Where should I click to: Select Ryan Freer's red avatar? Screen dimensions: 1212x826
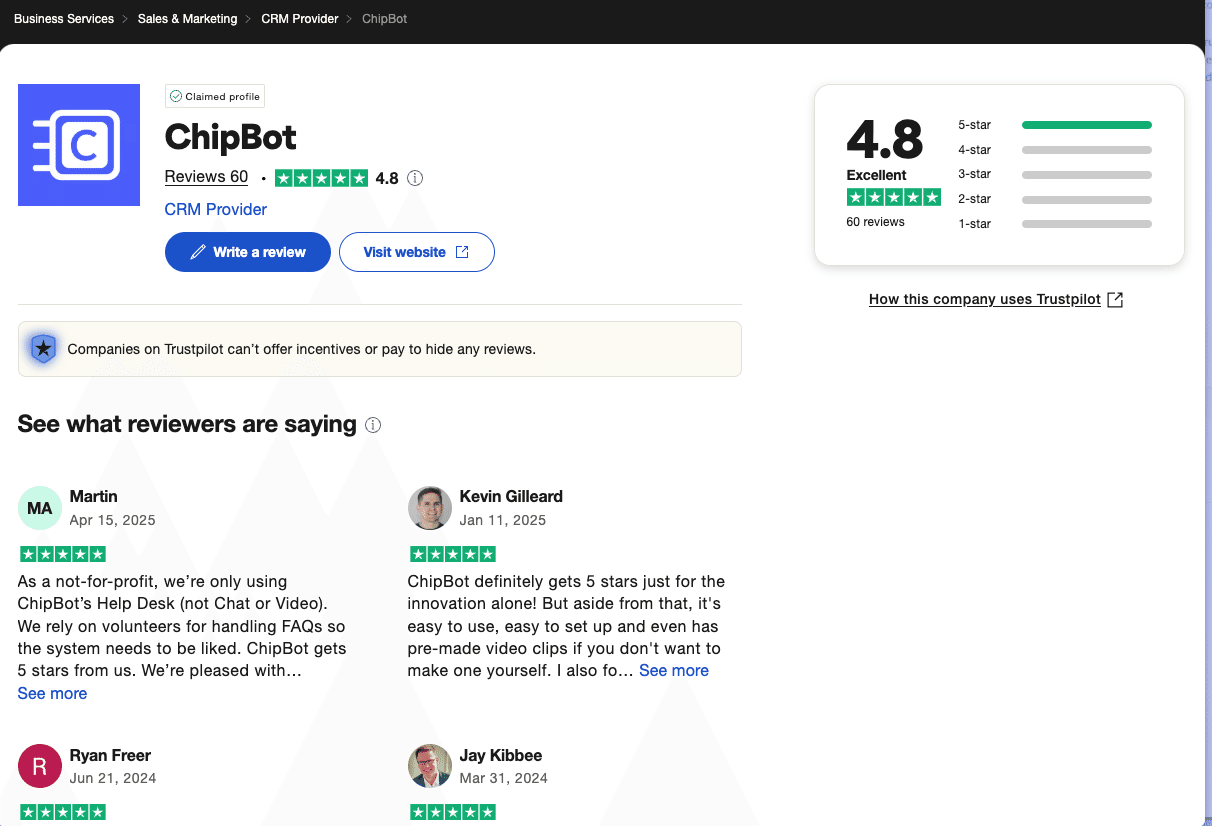coord(39,766)
